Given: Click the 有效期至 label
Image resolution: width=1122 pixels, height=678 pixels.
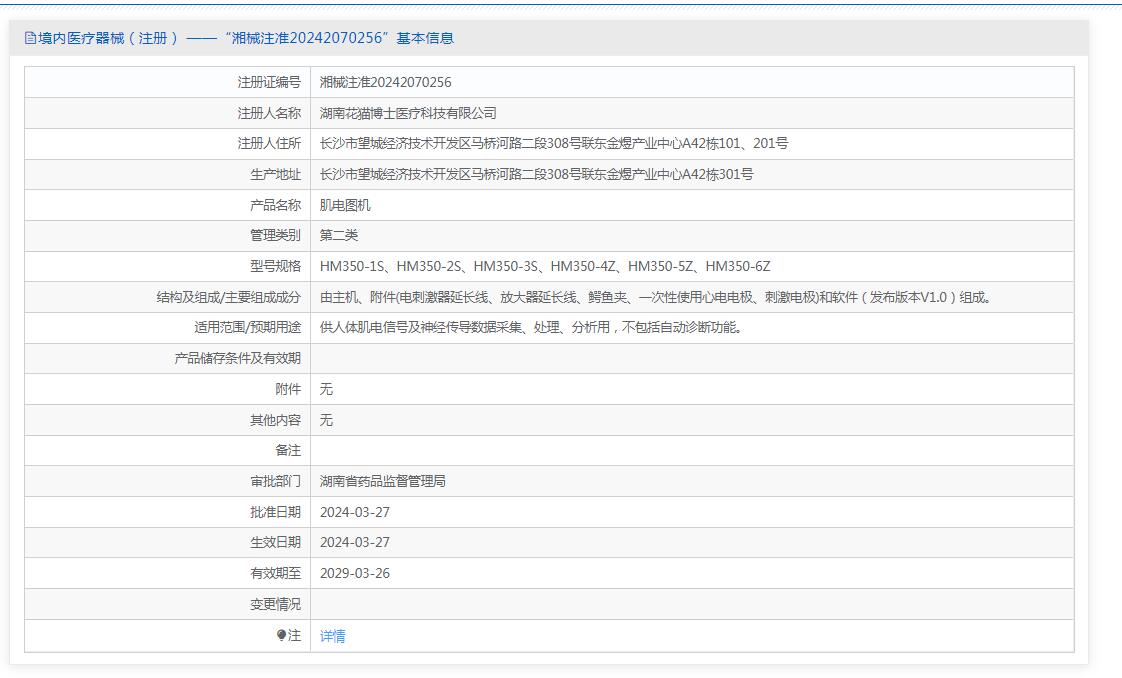Looking at the screenshot, I should pos(275,573).
